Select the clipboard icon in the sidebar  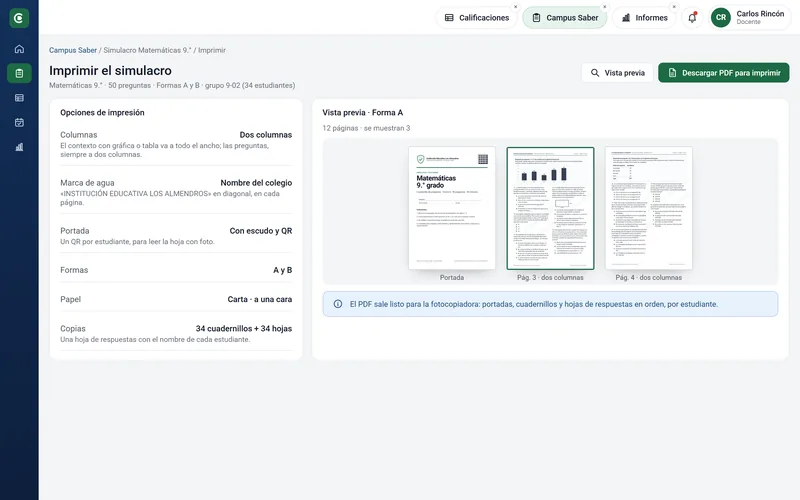click(19, 73)
